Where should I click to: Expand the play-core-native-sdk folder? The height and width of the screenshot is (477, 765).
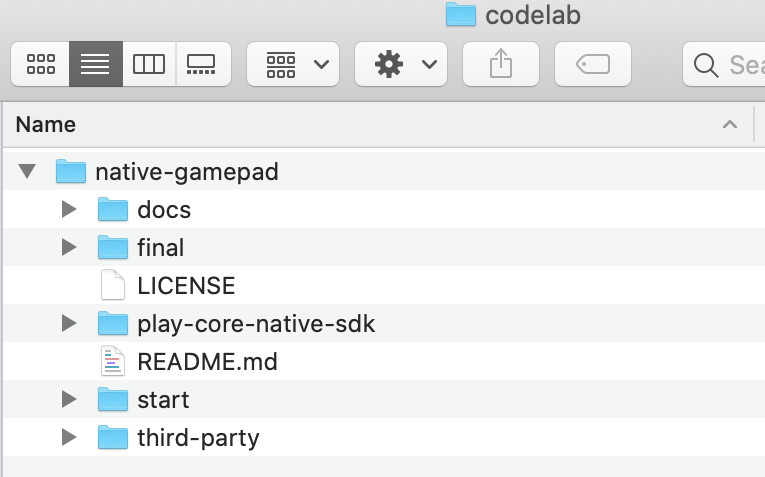[x=68, y=324]
